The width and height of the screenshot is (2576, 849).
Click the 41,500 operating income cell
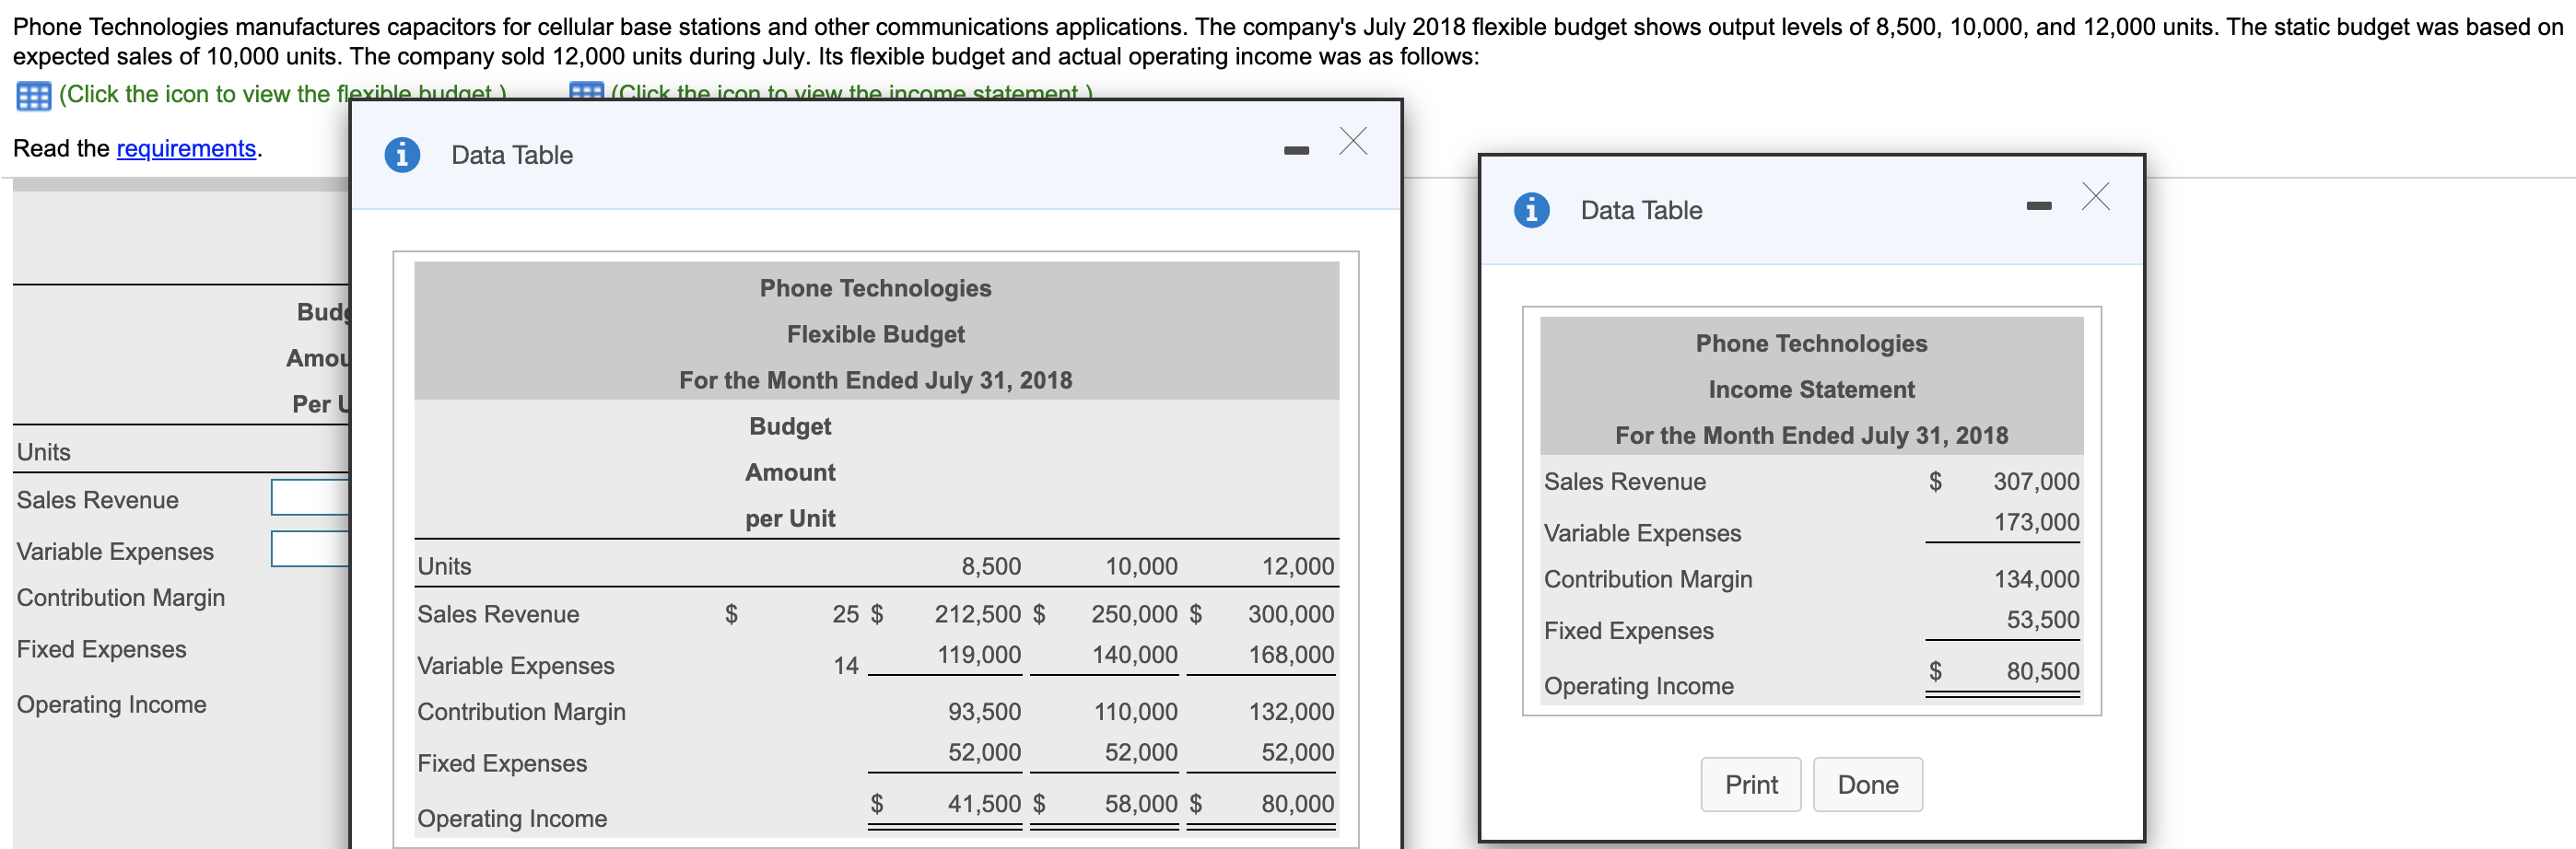point(984,804)
